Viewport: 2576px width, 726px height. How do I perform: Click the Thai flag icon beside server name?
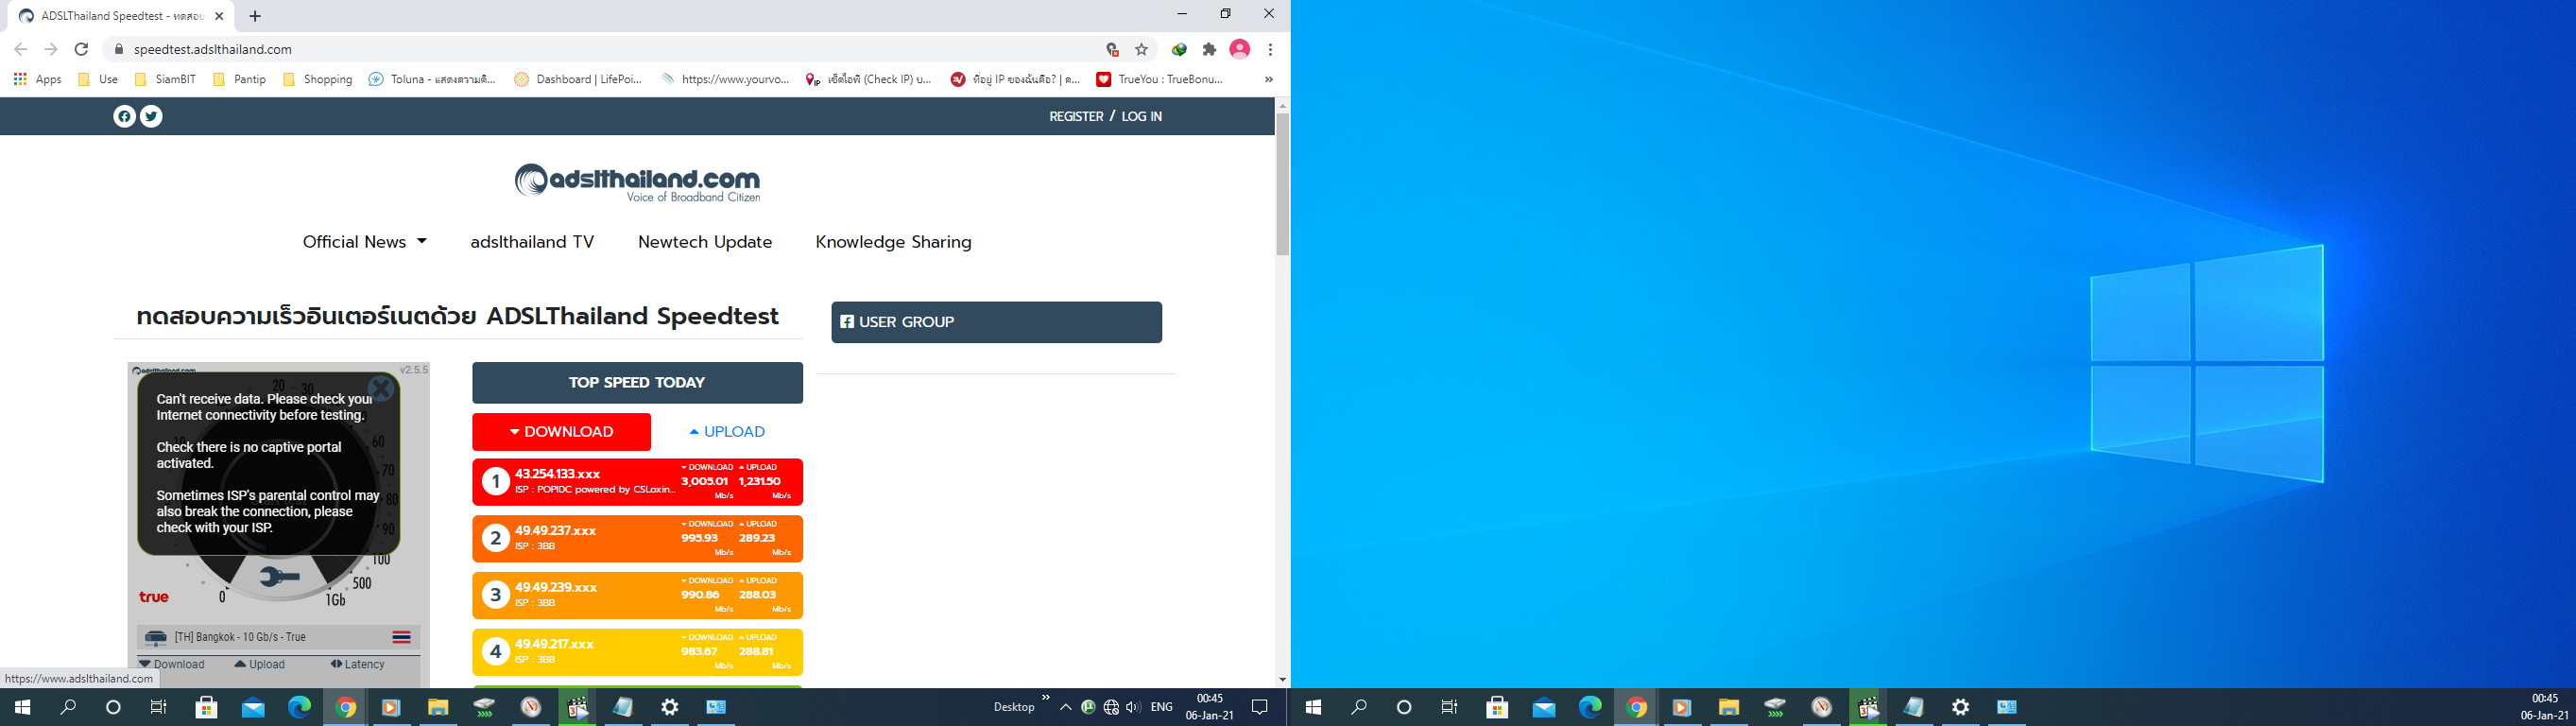click(402, 637)
